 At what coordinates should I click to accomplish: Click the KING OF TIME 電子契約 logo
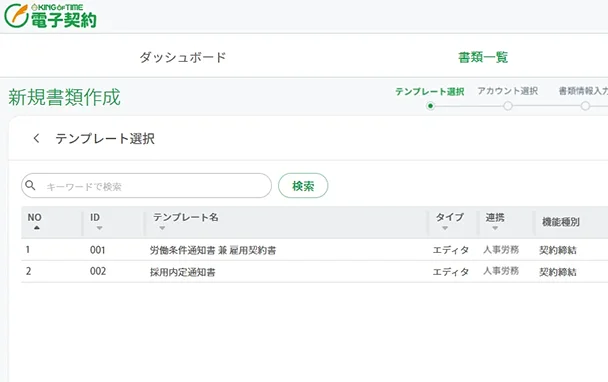(50, 16)
